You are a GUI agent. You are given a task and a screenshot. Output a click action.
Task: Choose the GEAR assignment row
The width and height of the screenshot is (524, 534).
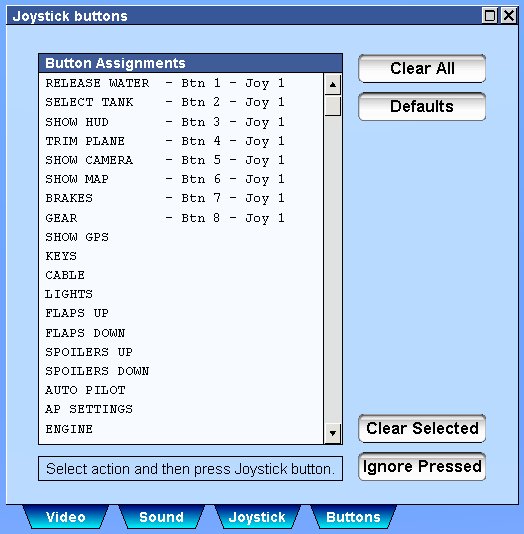click(181, 218)
